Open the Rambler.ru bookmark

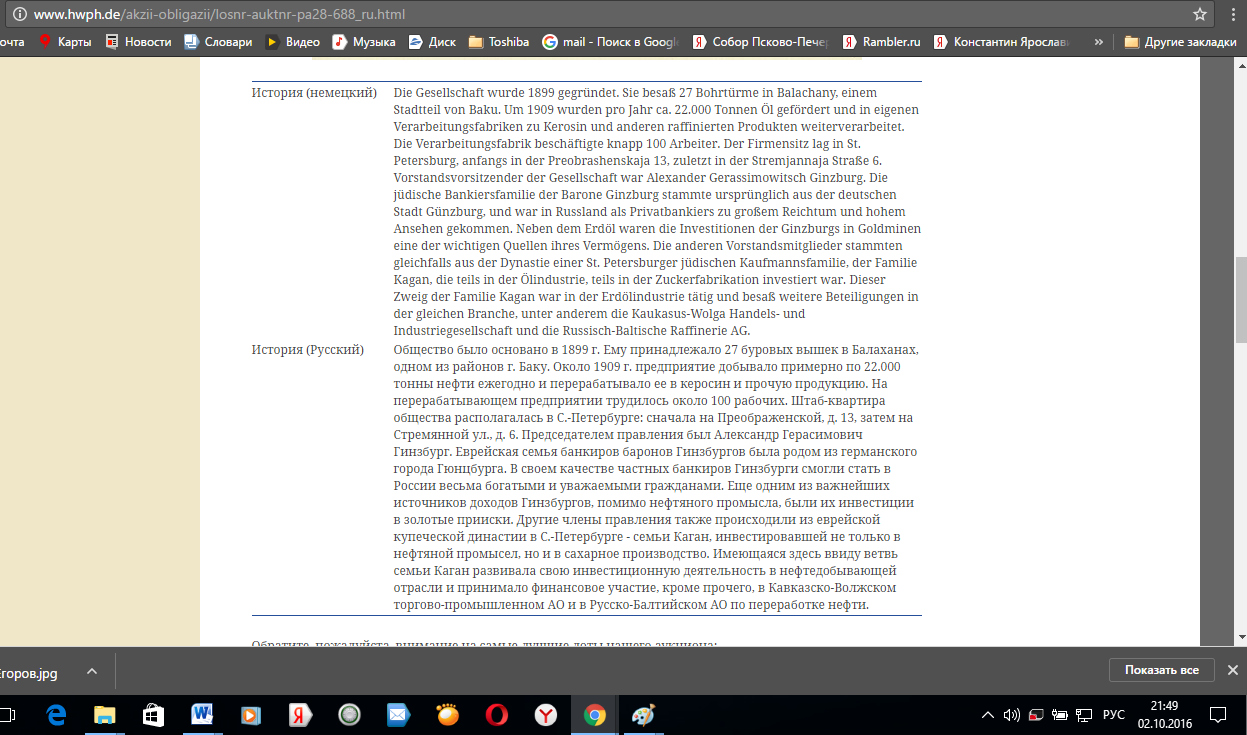click(x=881, y=42)
